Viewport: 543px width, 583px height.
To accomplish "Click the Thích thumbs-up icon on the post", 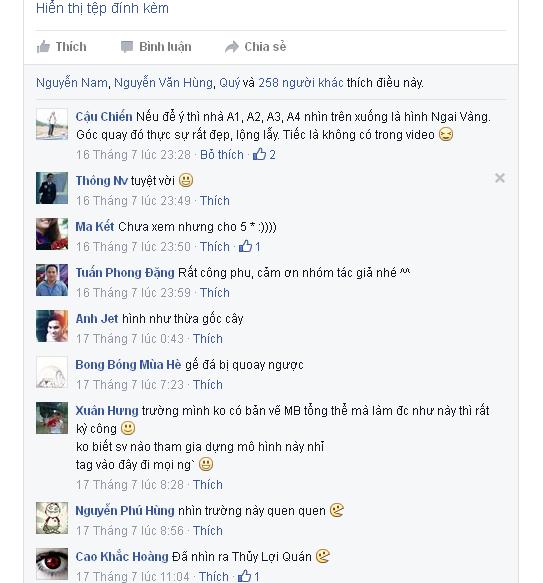I will [x=43, y=47].
